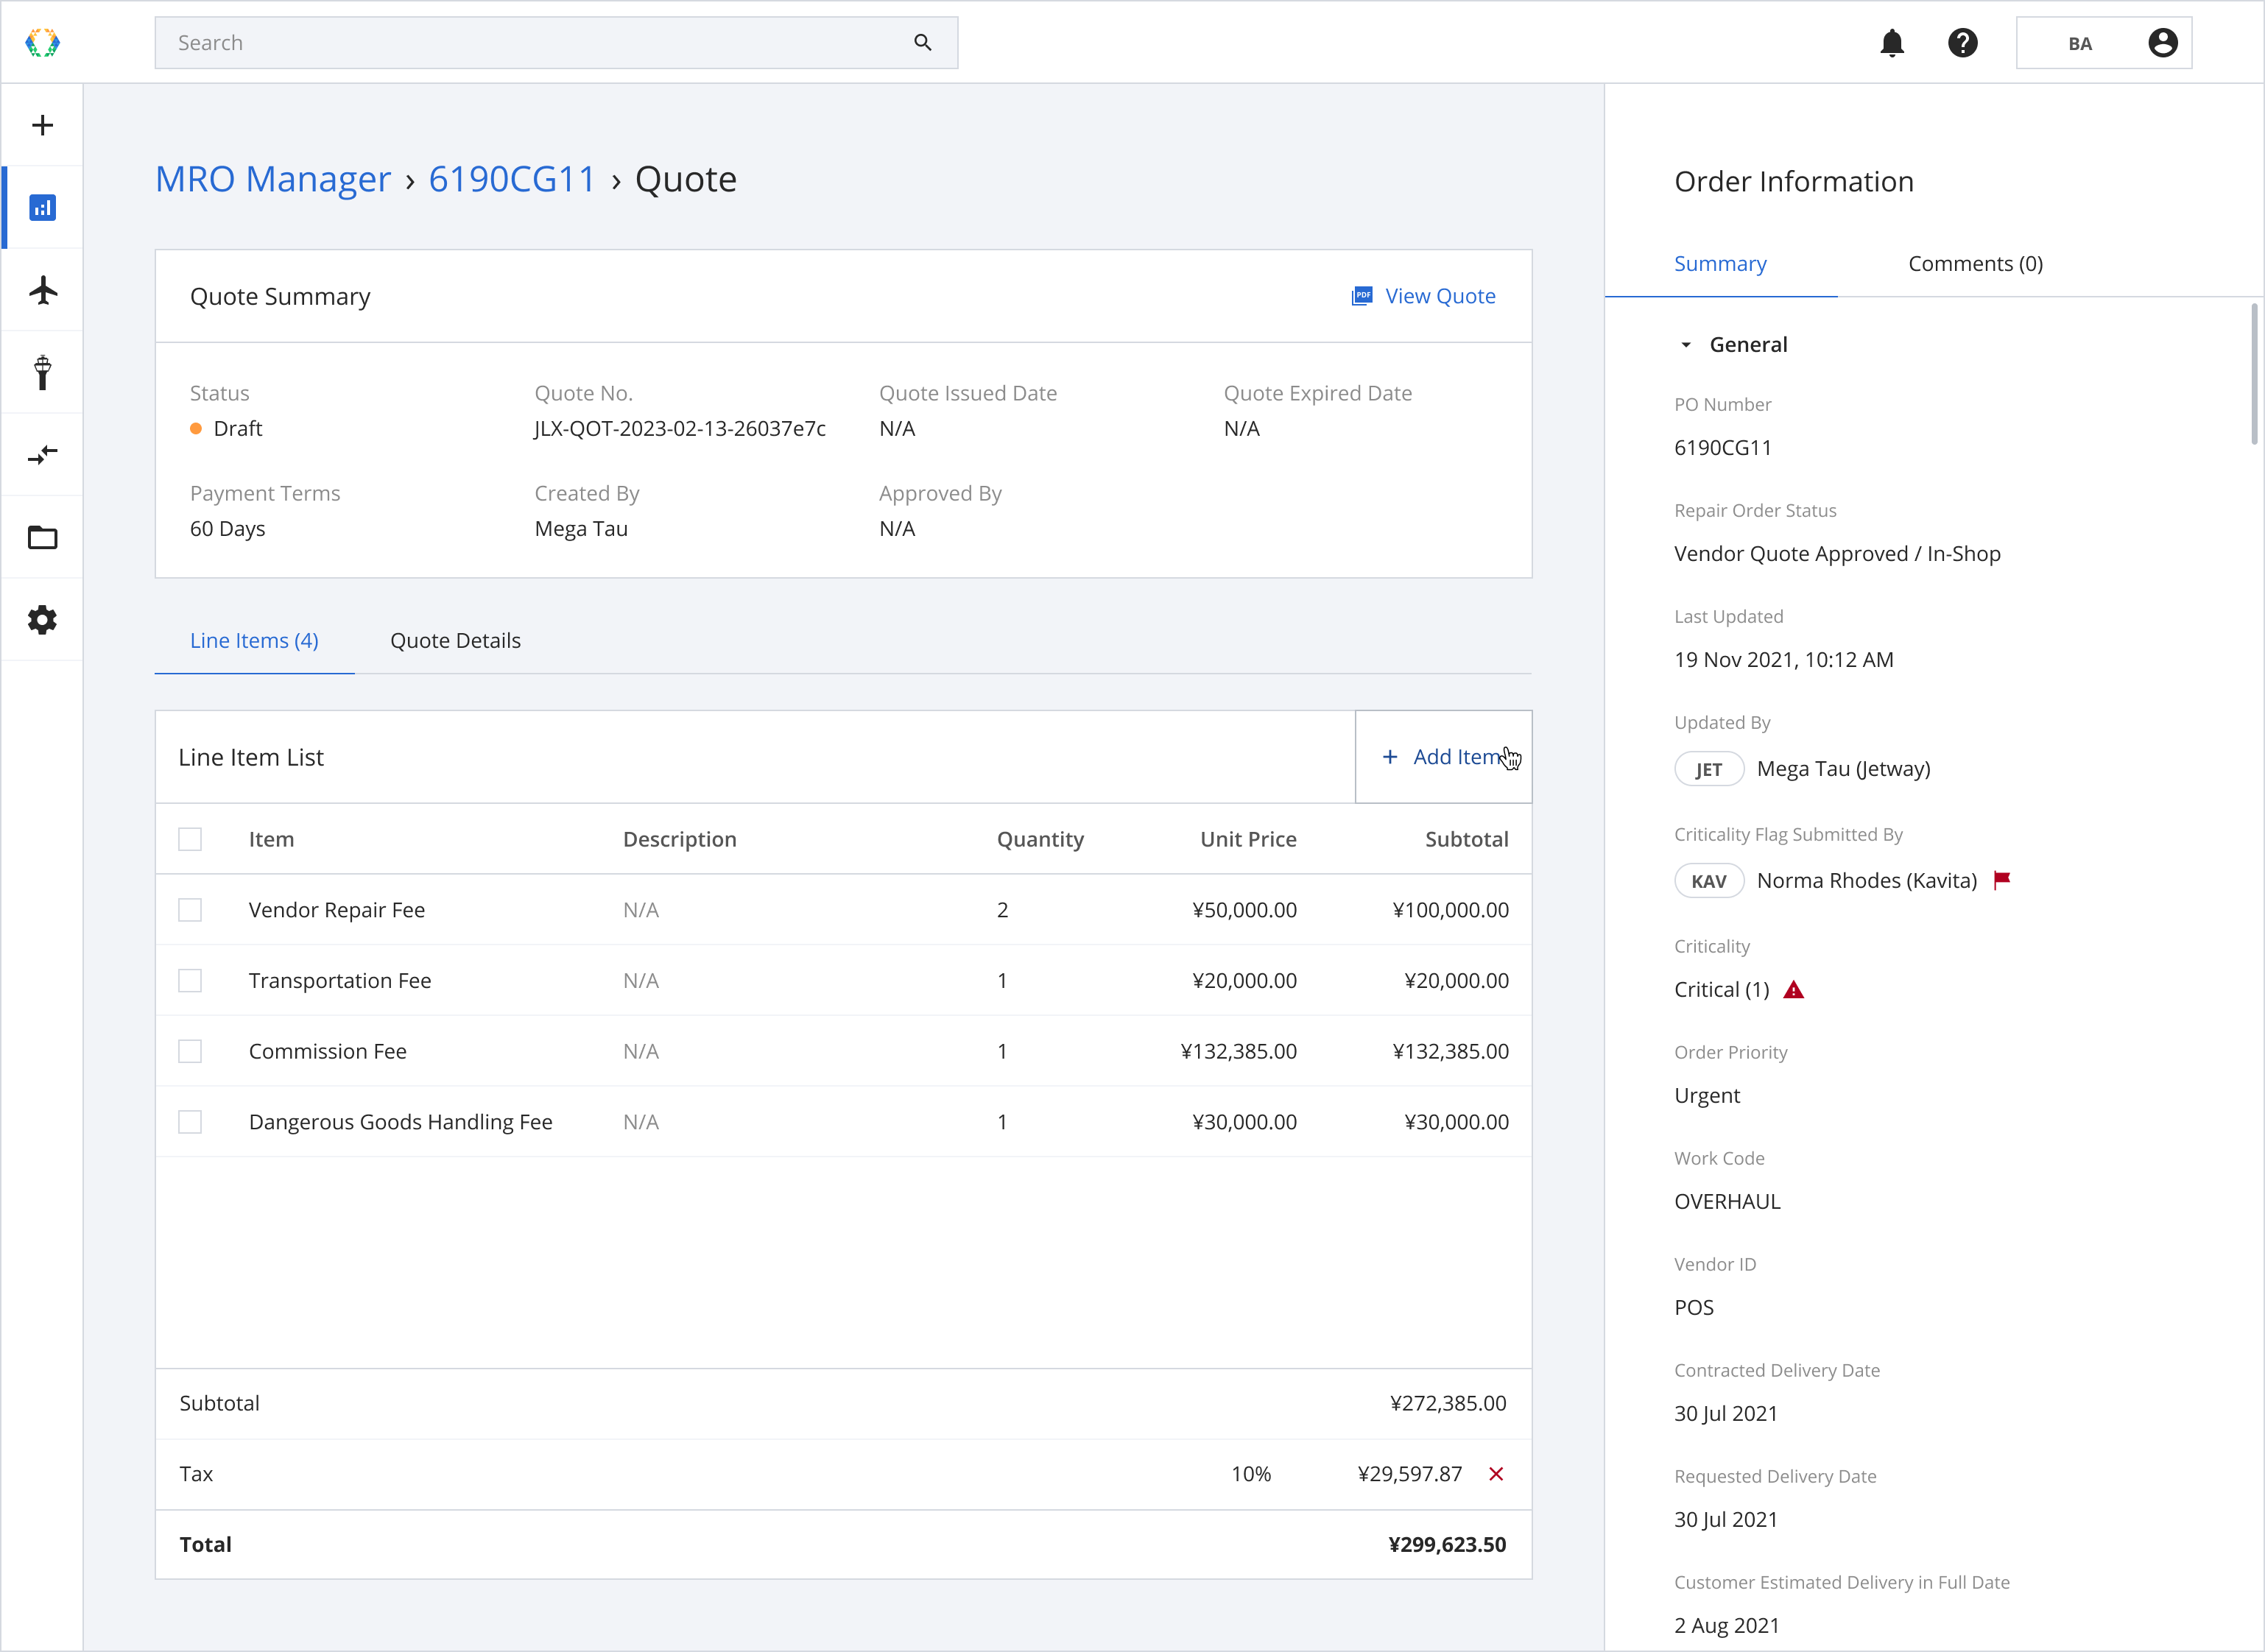Viewport: 2265px width, 1652px height.
Task: Click the red criticality flag icon
Action: 2001,880
